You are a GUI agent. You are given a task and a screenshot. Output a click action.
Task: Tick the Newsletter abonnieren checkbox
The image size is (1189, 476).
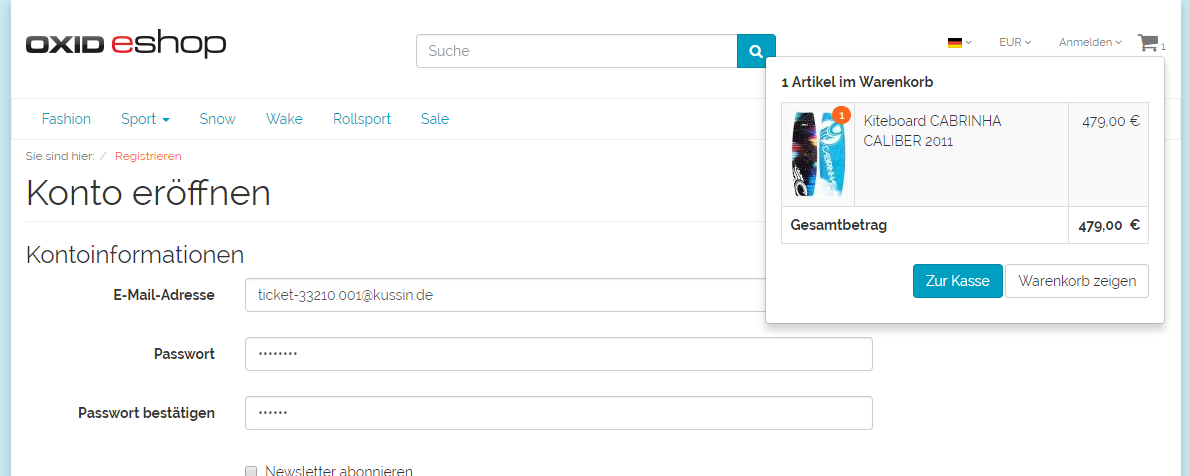click(x=251, y=471)
